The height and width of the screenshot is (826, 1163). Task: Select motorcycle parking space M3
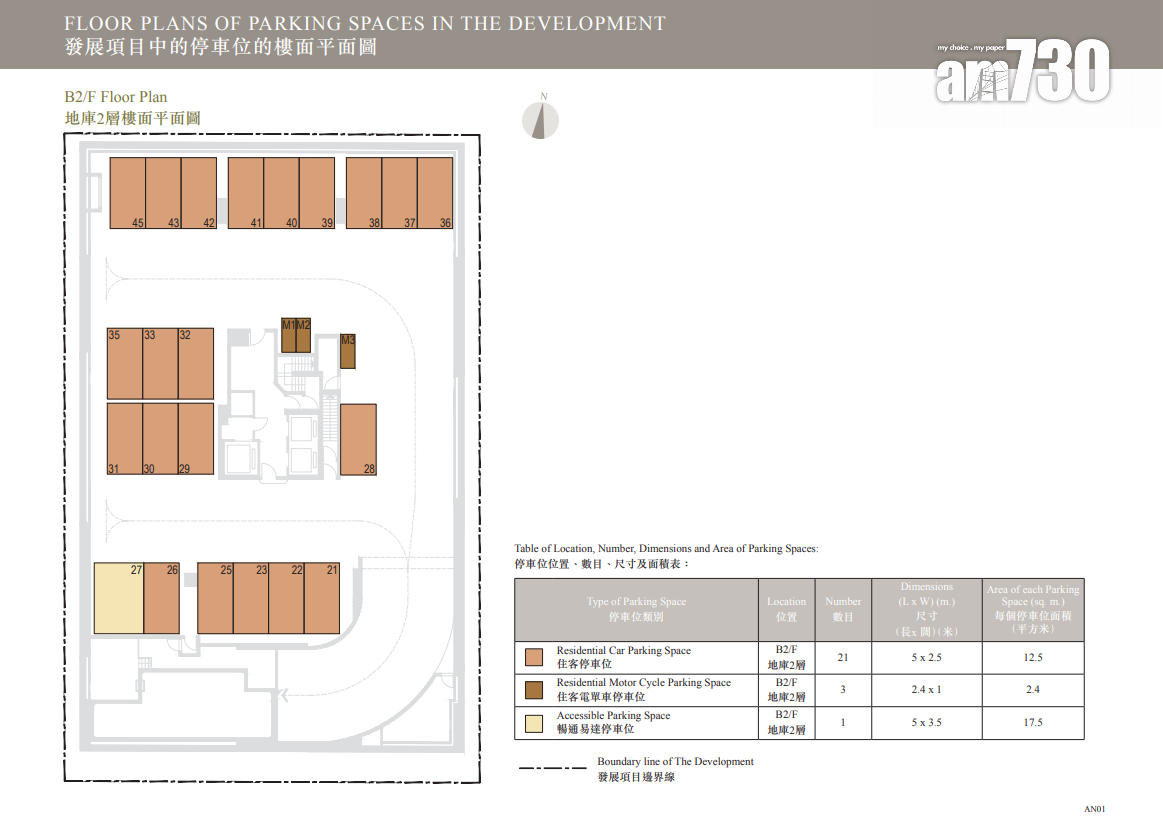(x=348, y=351)
